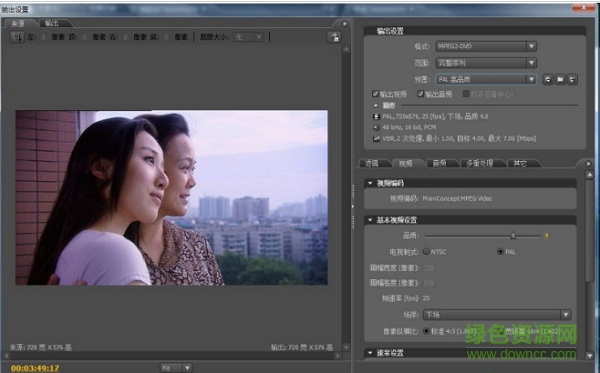Click the MainConcept MPEG Video codec text
The image size is (600, 373).
tap(457, 198)
